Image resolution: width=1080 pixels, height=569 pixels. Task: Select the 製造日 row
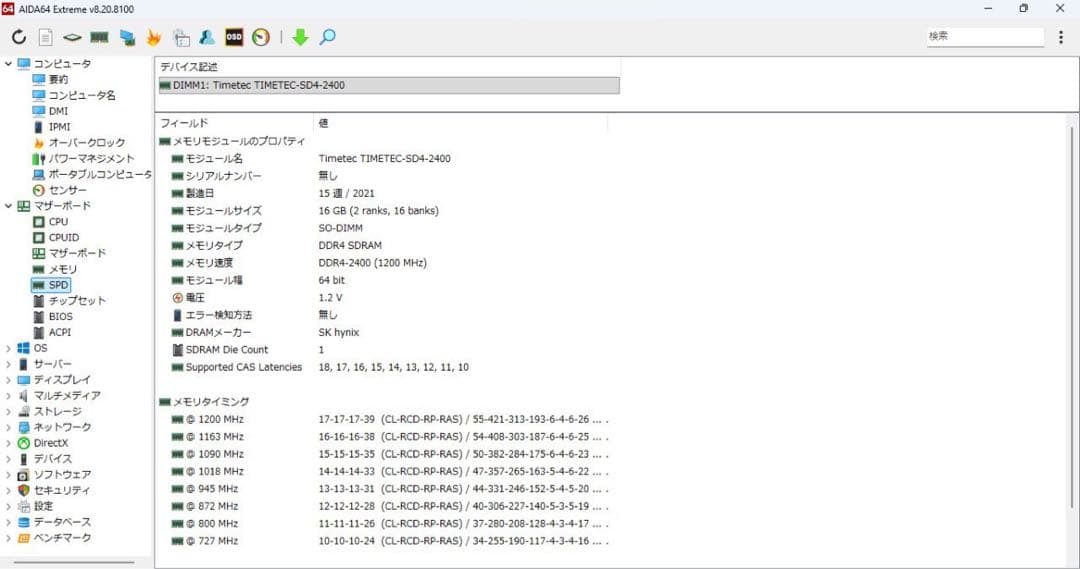tap(383, 194)
